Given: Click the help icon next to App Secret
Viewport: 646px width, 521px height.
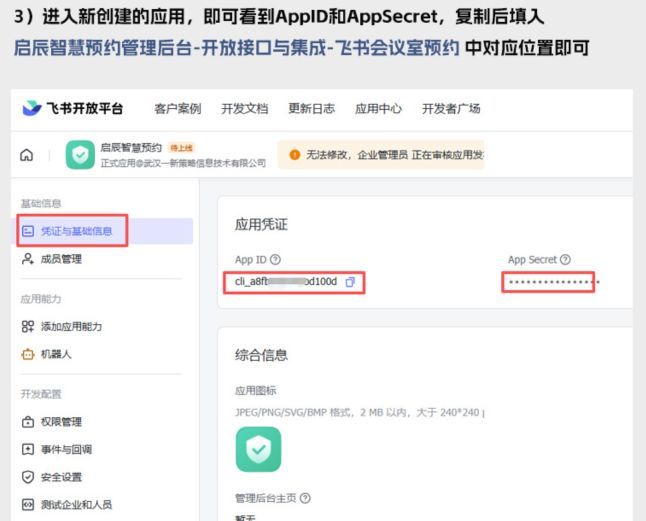Looking at the screenshot, I should click(565, 260).
